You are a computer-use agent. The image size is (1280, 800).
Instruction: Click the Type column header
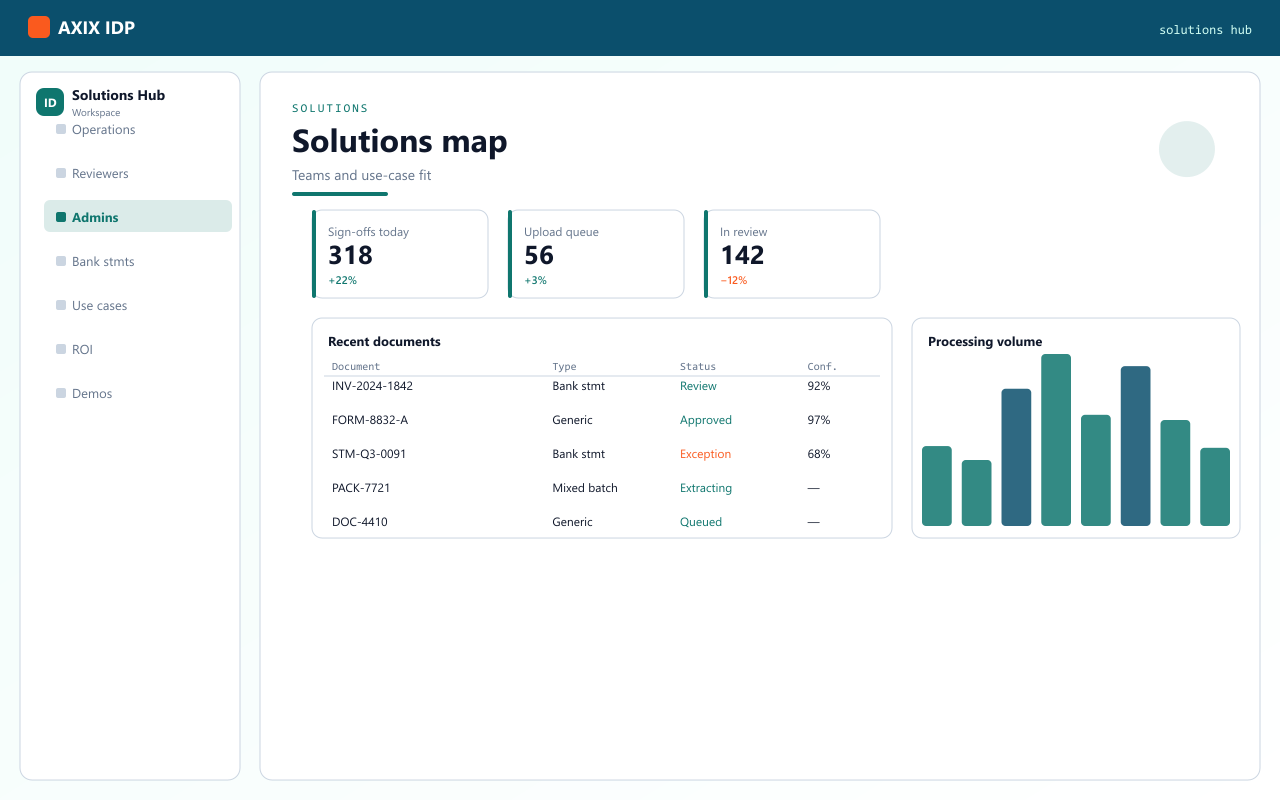(565, 367)
